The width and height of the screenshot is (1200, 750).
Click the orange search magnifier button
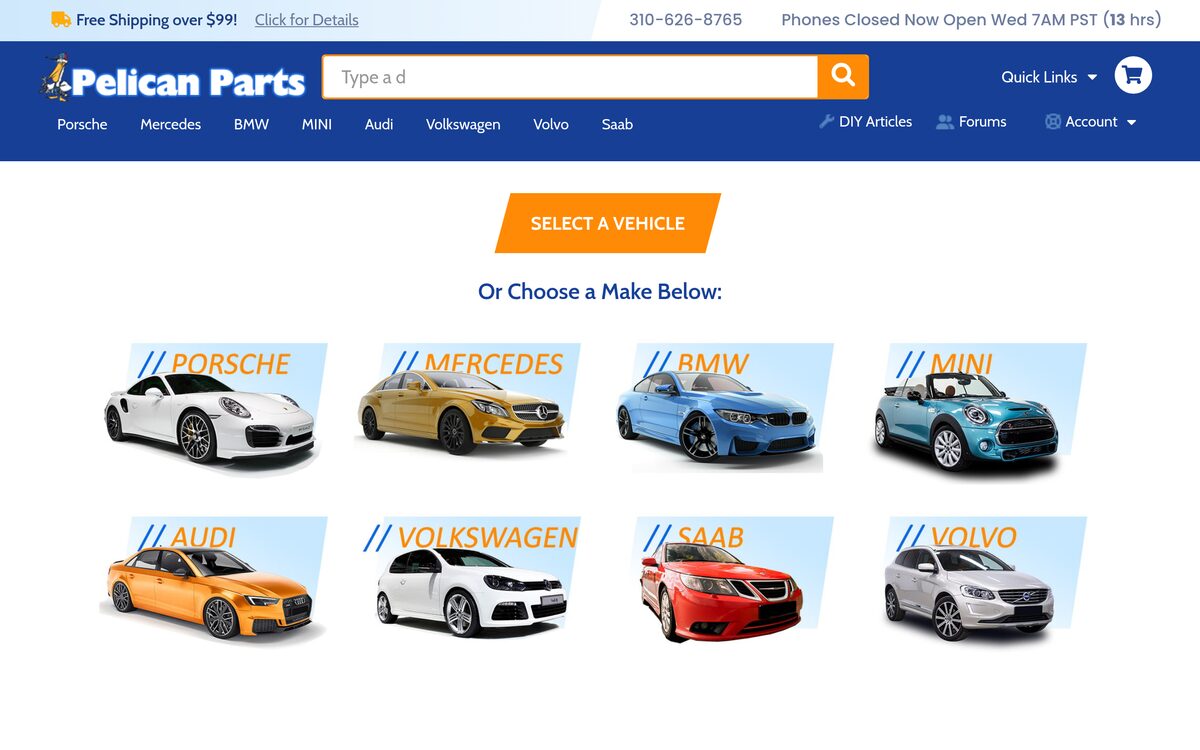coord(843,77)
